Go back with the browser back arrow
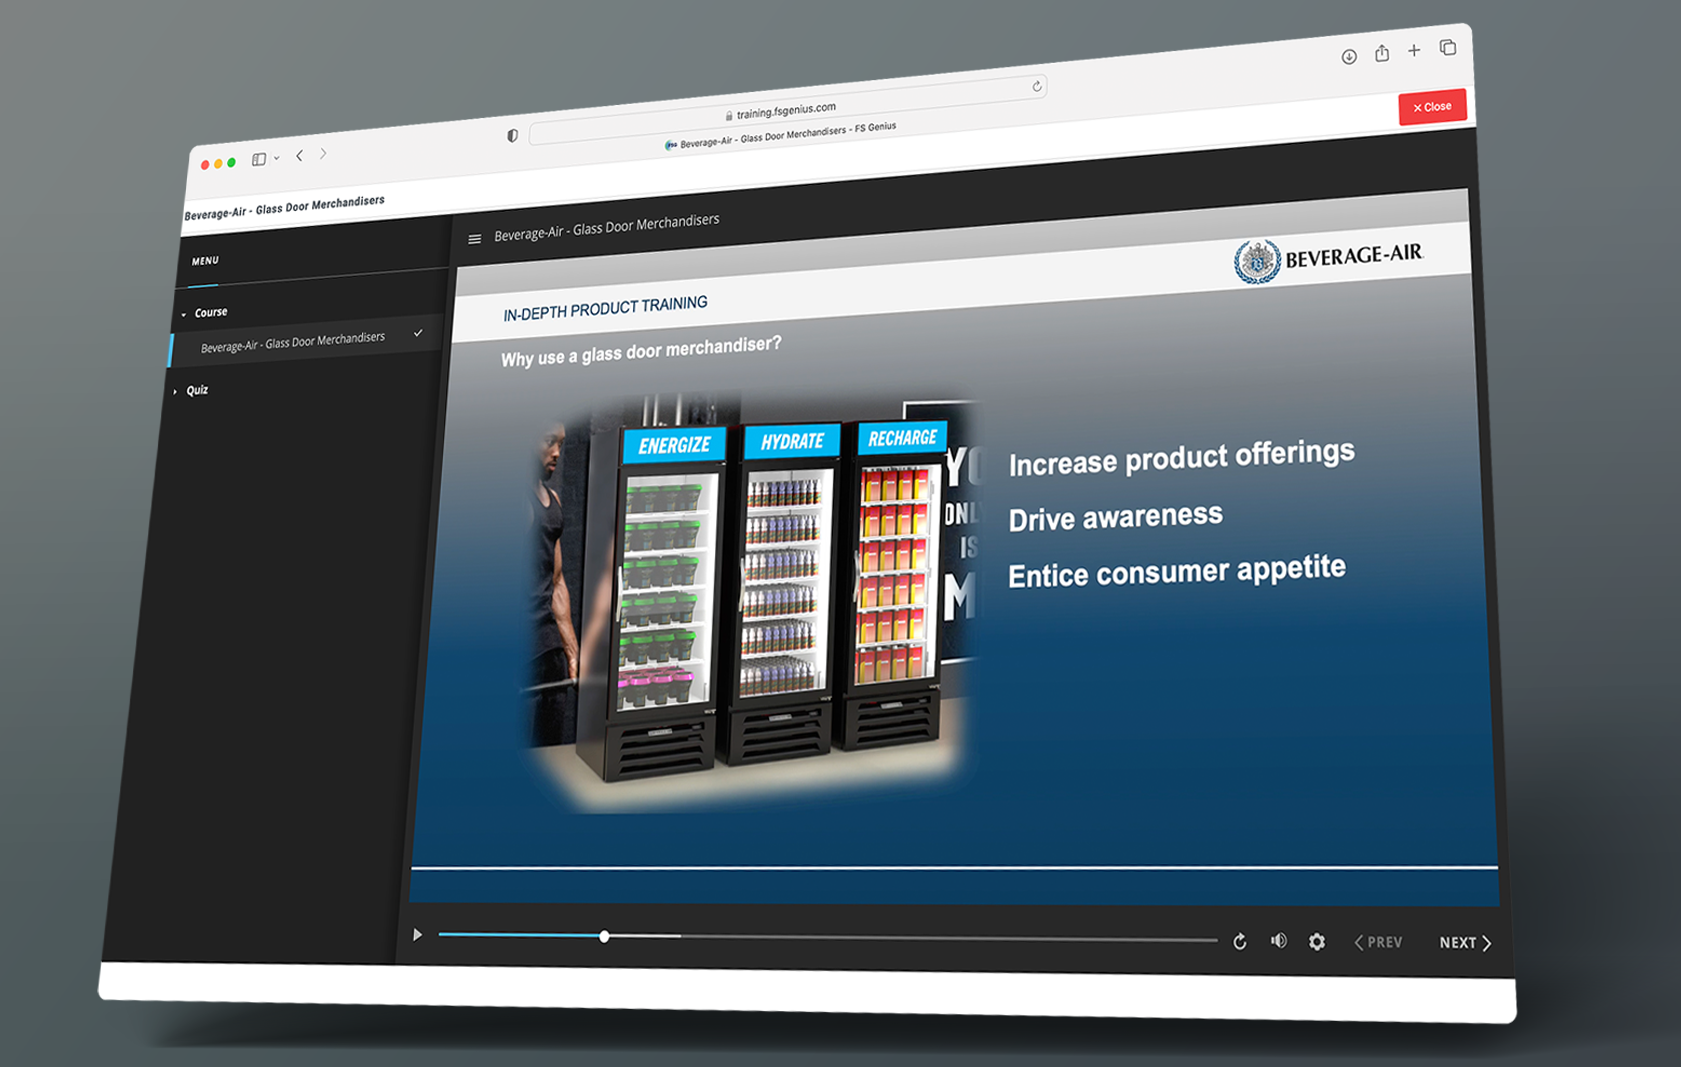 299,156
